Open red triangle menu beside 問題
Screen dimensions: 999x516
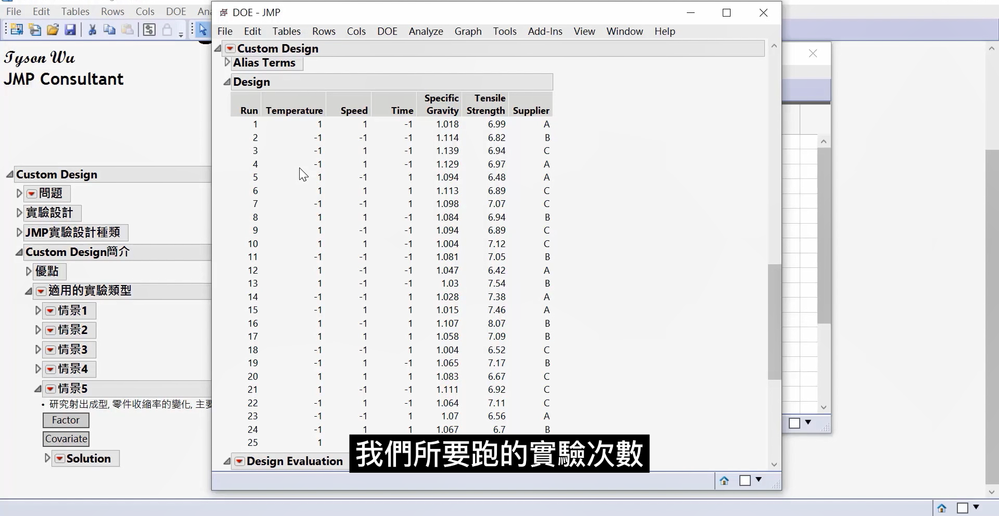[x=32, y=194]
